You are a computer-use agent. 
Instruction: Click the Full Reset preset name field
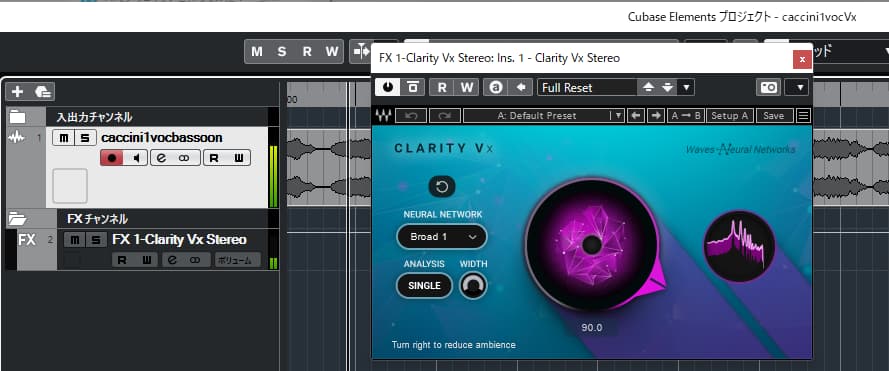click(x=586, y=87)
